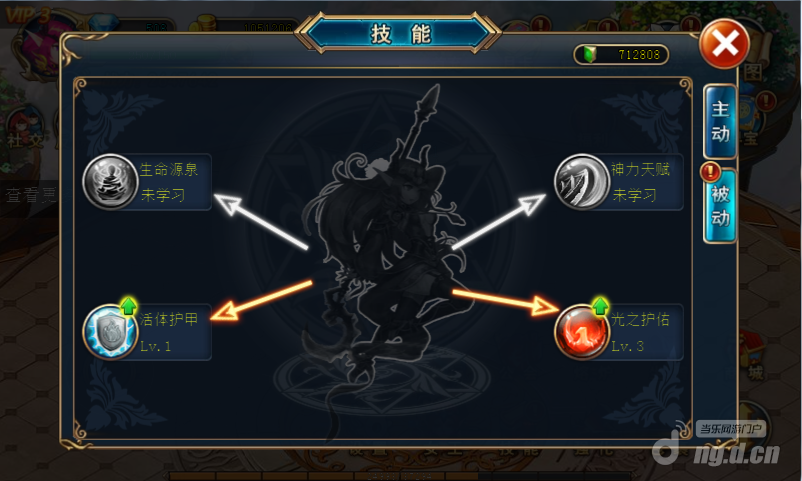802x481 pixels.
Task: Click the green upgrade arrow on 活体护甲
Action: click(x=128, y=305)
